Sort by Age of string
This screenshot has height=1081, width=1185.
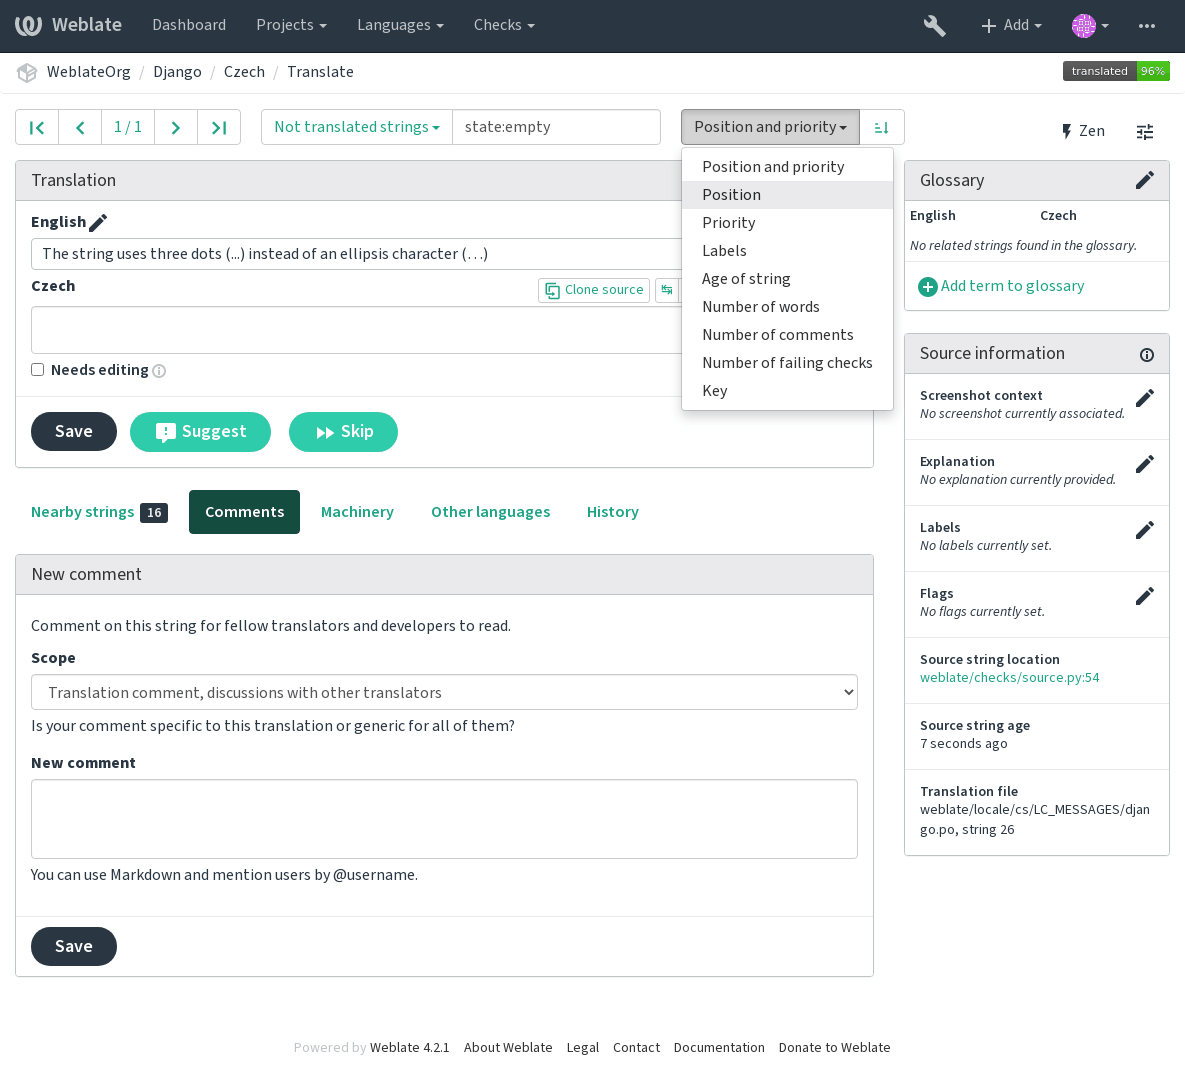(787, 279)
